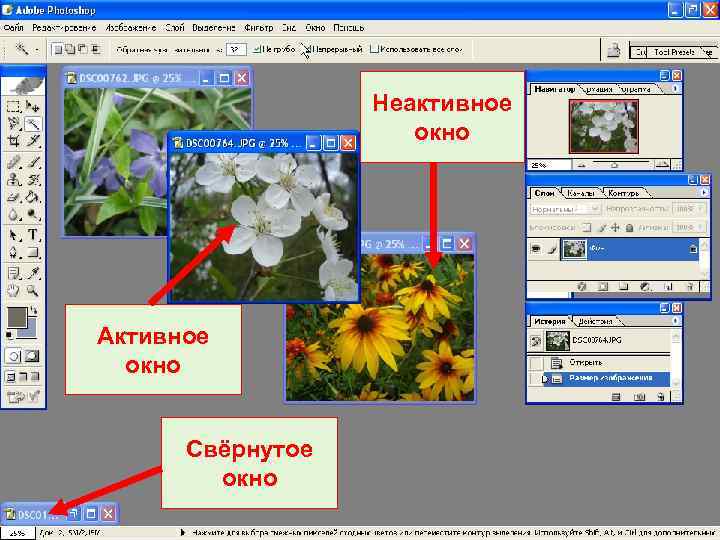Jump to ImageReady icon
Screen dimensions: 720x540
pyautogui.click(x=23, y=396)
